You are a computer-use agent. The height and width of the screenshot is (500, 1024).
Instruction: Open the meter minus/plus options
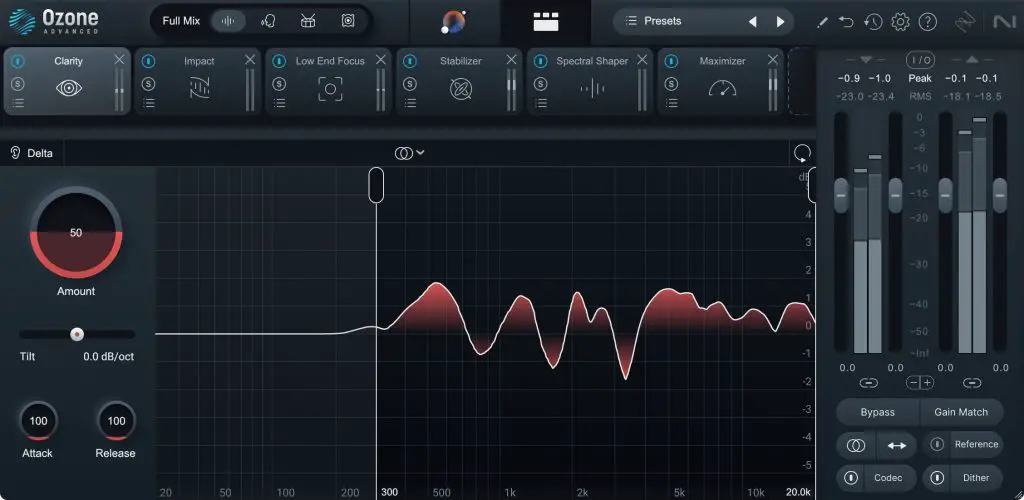(x=920, y=383)
